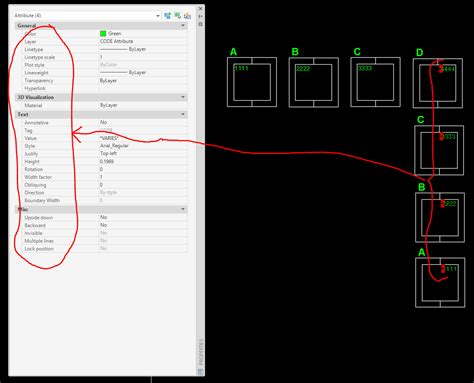
Task: Collapse the 3D Visualization section
Action: 183,97
